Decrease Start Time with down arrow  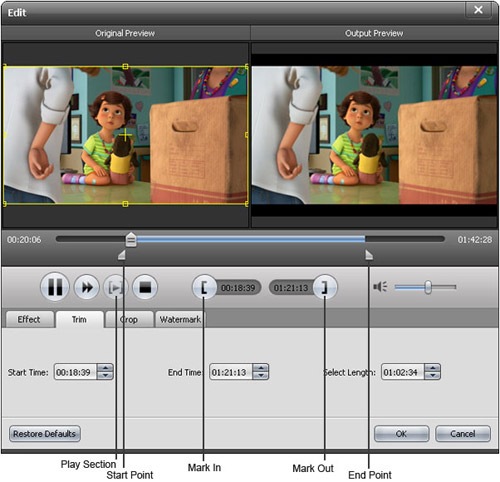[105, 376]
